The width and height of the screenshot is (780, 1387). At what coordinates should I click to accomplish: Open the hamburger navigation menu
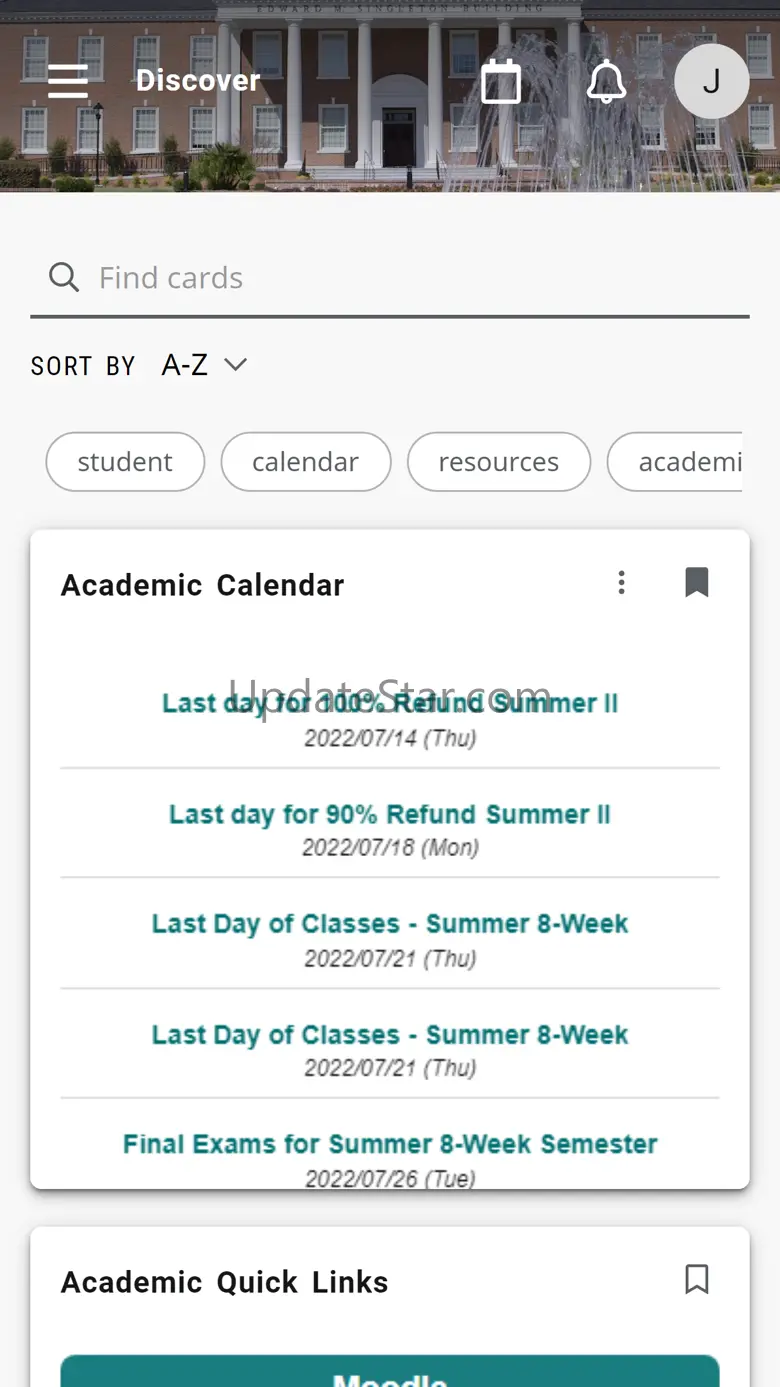[x=68, y=81]
